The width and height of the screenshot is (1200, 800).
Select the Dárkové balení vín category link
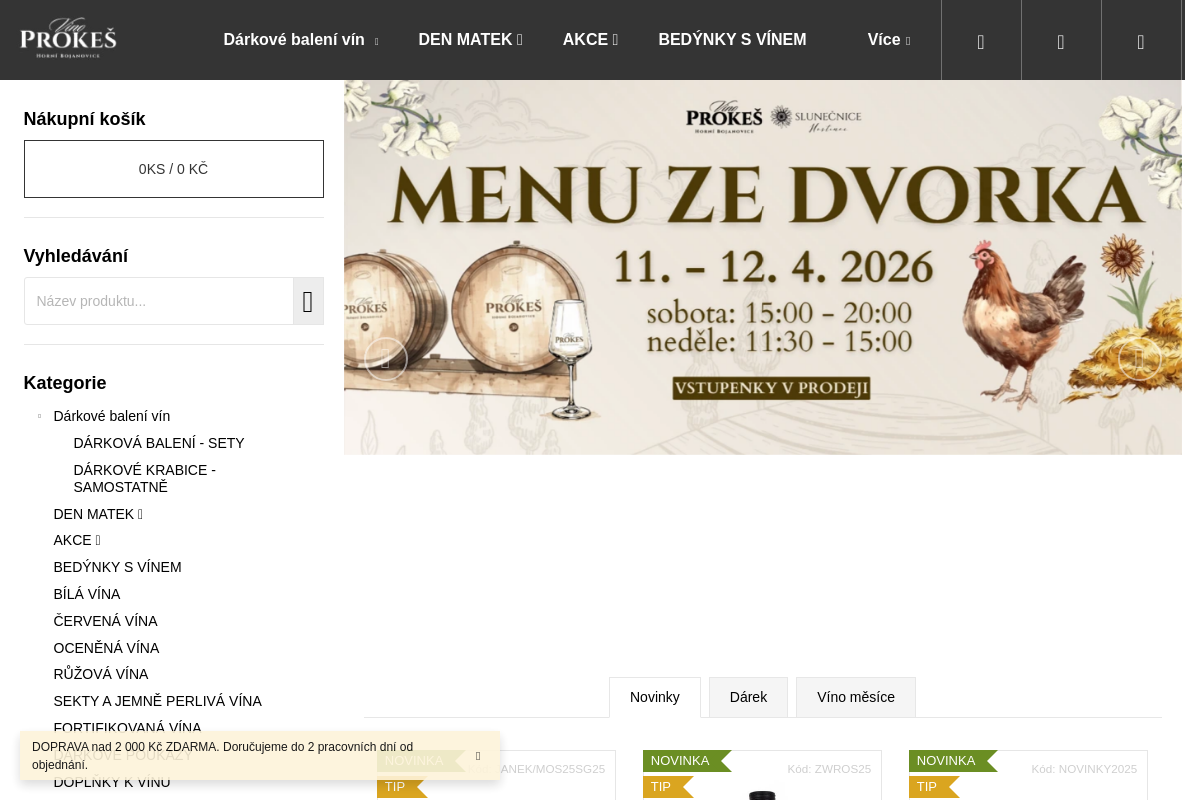[111, 416]
